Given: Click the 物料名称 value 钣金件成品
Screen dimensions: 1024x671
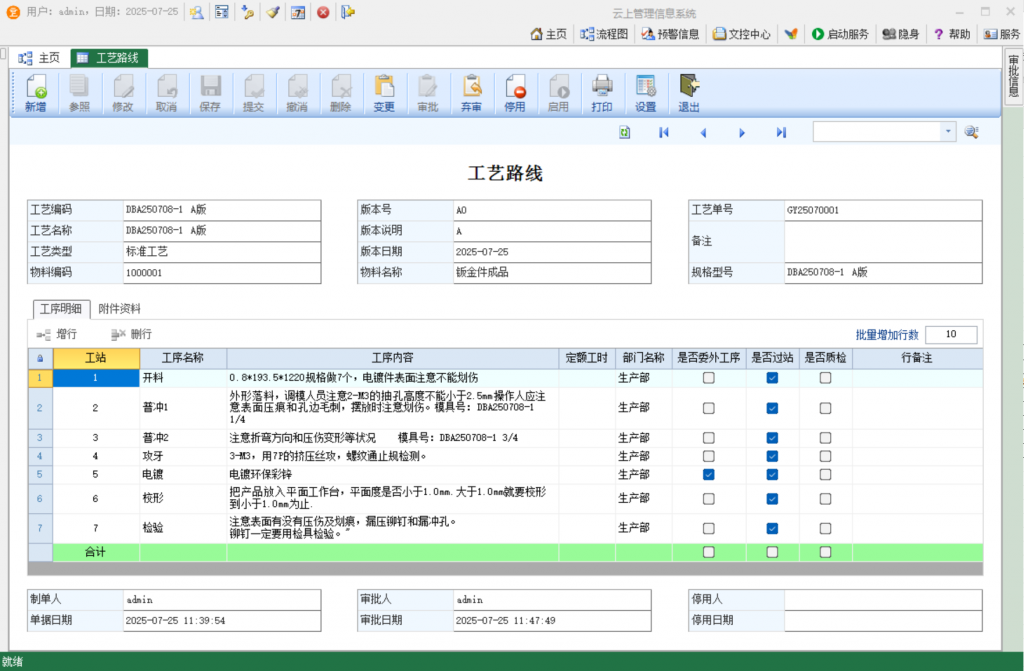Looking at the screenshot, I should coord(482,272).
